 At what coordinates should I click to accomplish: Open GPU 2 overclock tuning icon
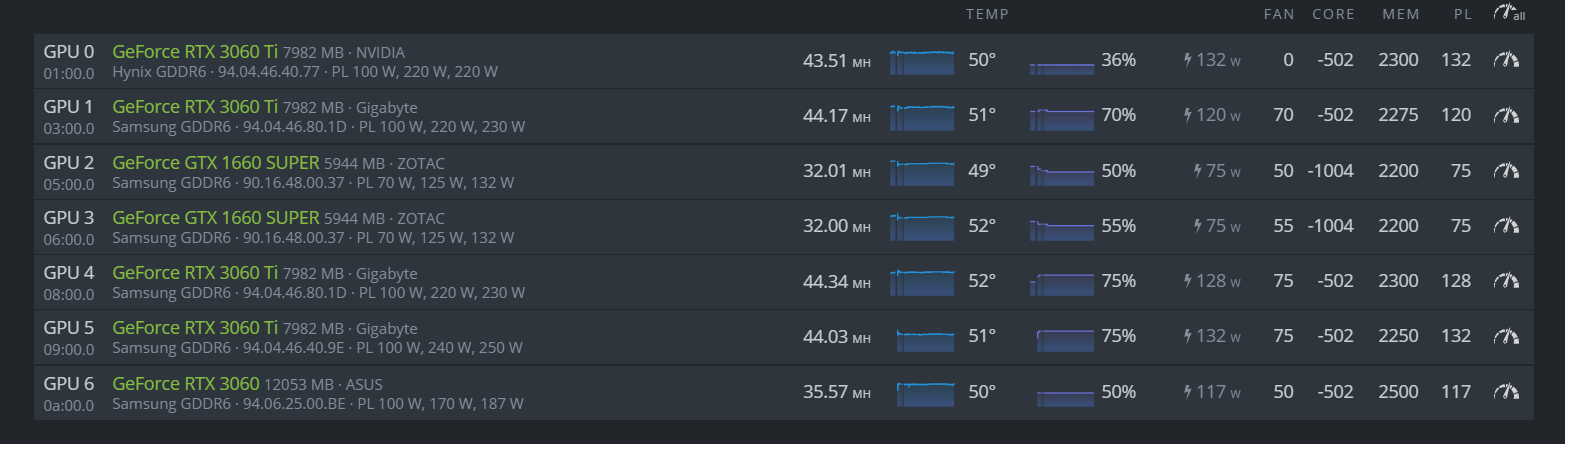(1506, 171)
